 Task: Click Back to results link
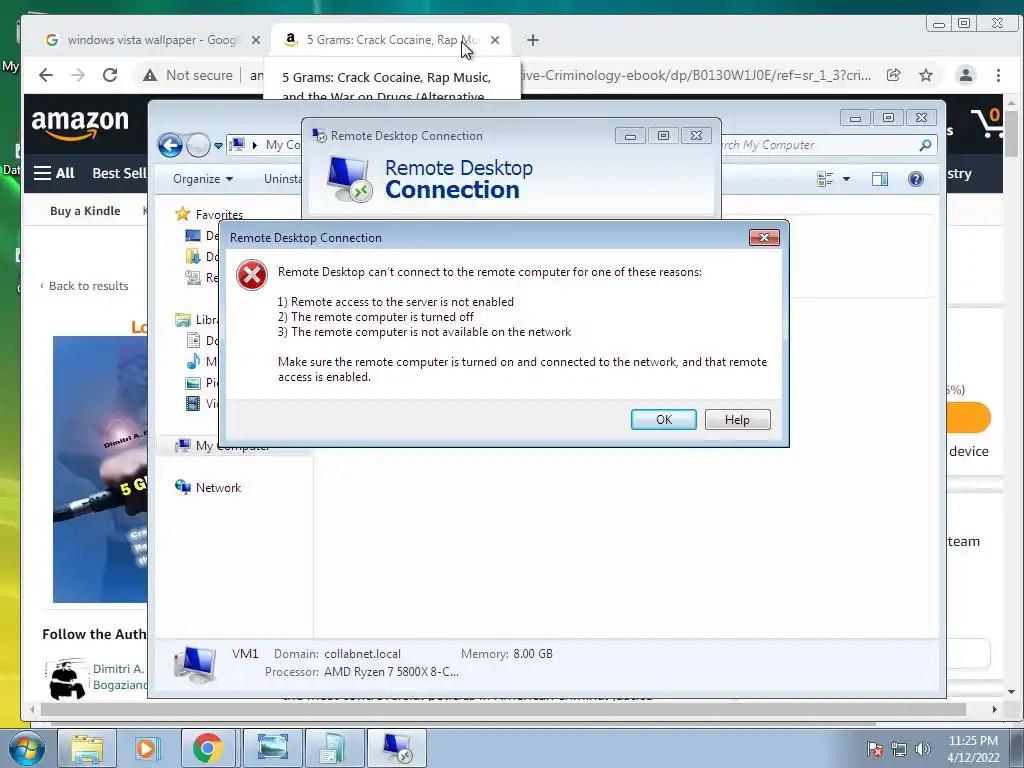[x=84, y=286]
